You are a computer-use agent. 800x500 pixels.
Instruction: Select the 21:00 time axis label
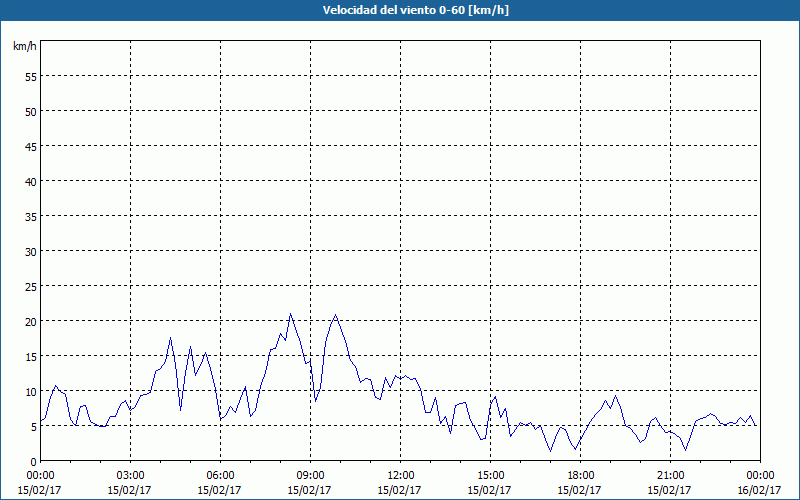pos(670,476)
